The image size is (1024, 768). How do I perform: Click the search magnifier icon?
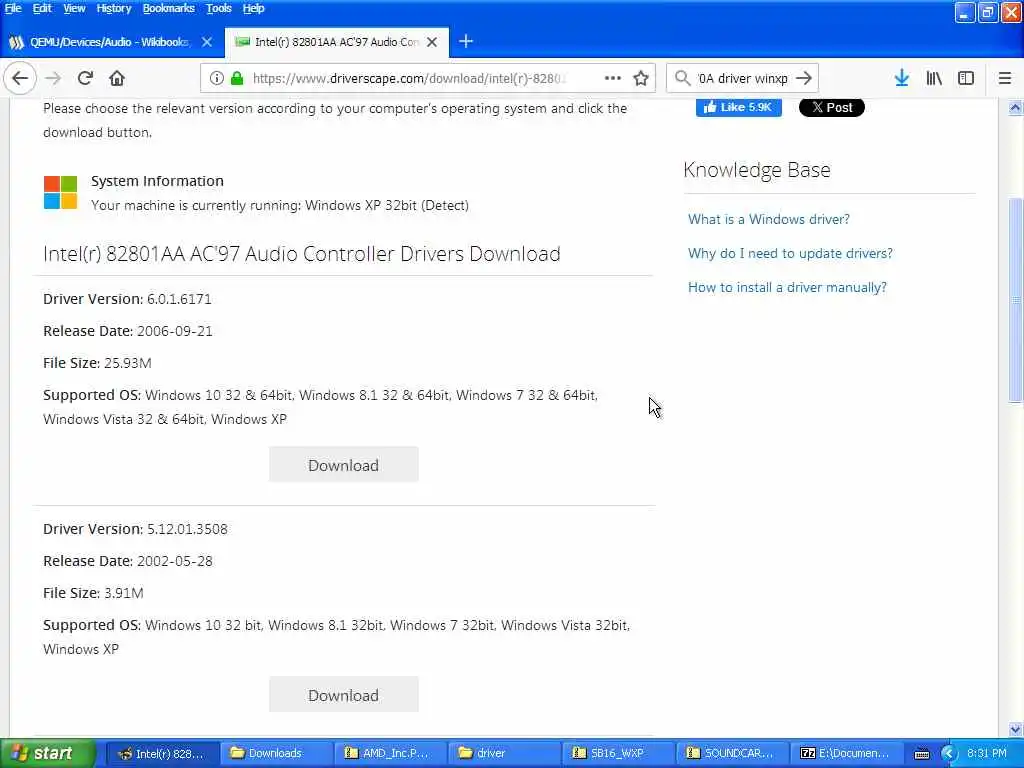point(682,78)
